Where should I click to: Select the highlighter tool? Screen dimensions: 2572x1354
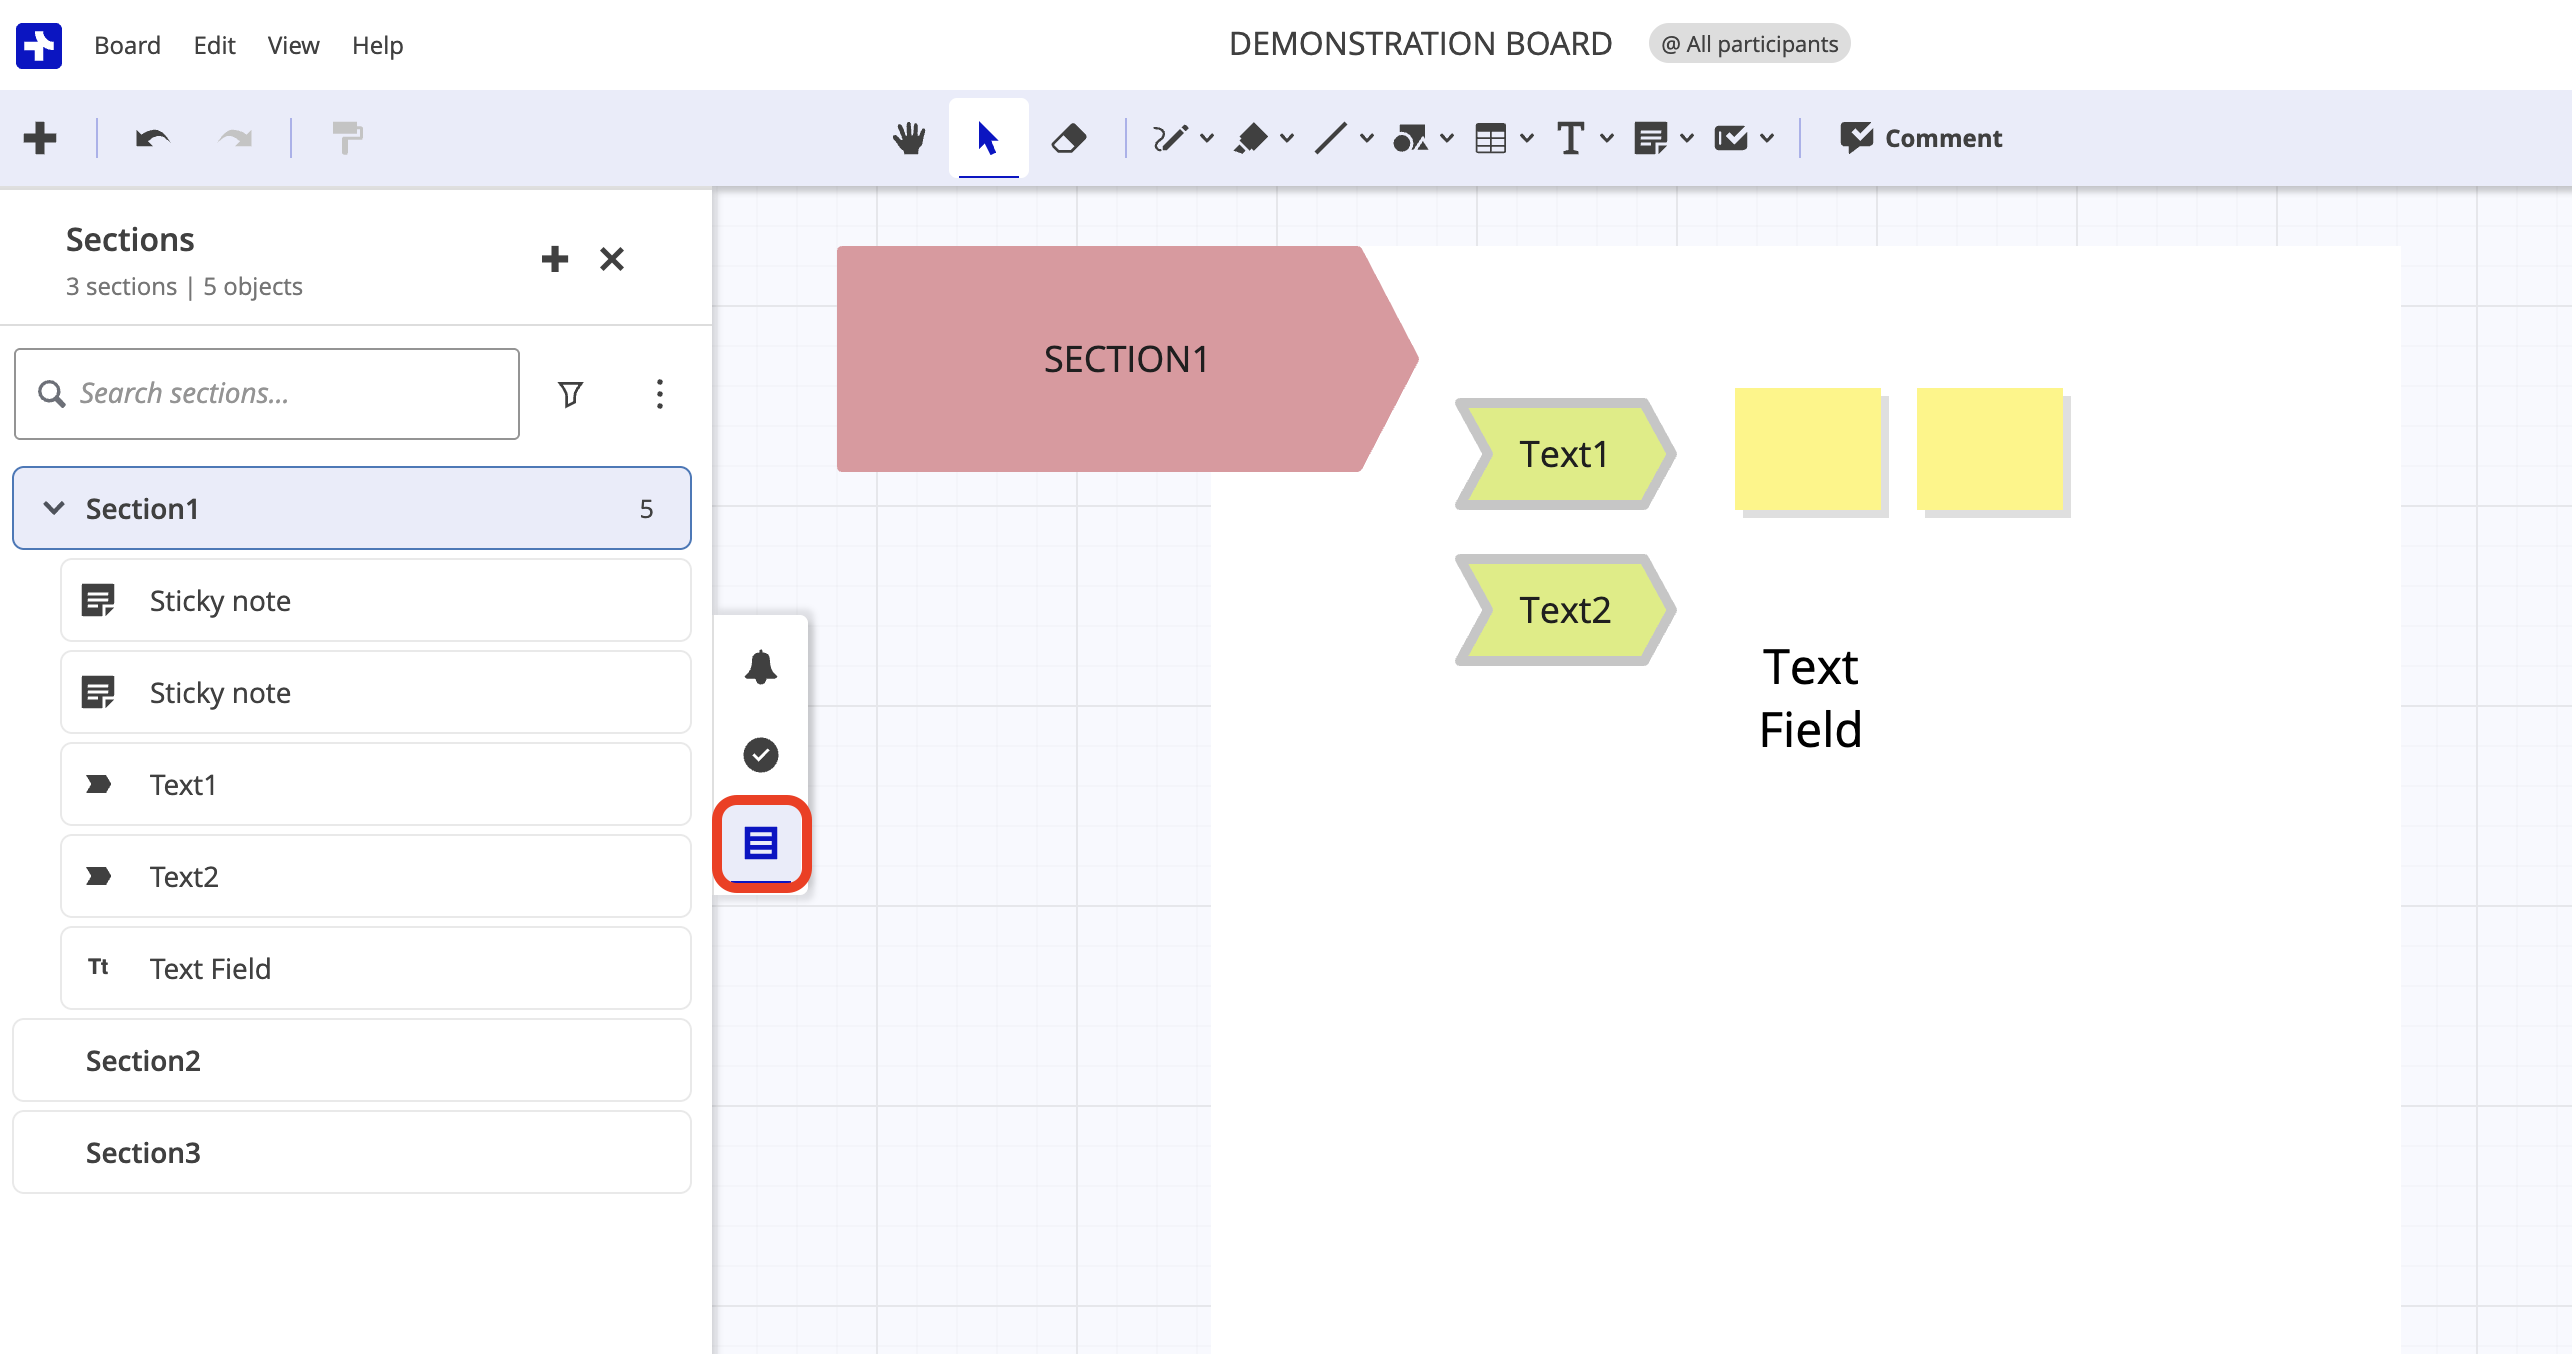(1250, 138)
